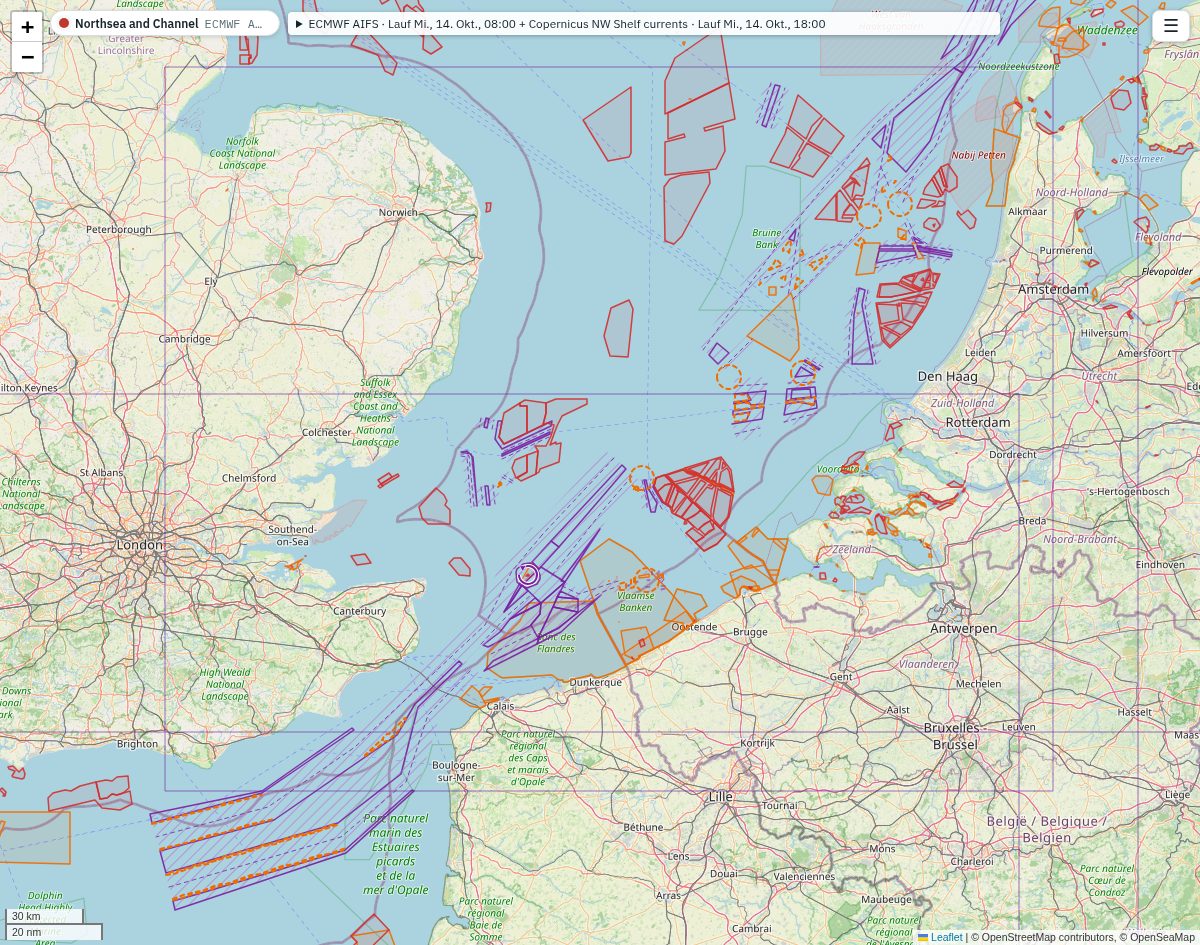Zoom out the map with minus button
Viewport: 1200px width, 945px height.
pos(27,57)
